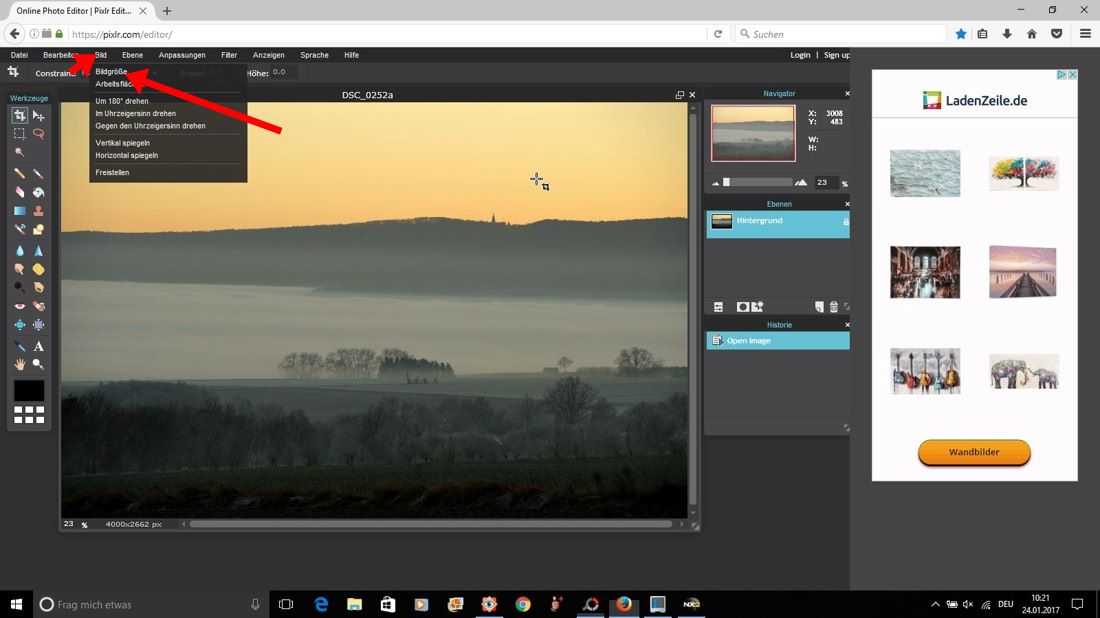The width and height of the screenshot is (1100, 618).
Task: Click the Sign up link
Action: [x=836, y=55]
